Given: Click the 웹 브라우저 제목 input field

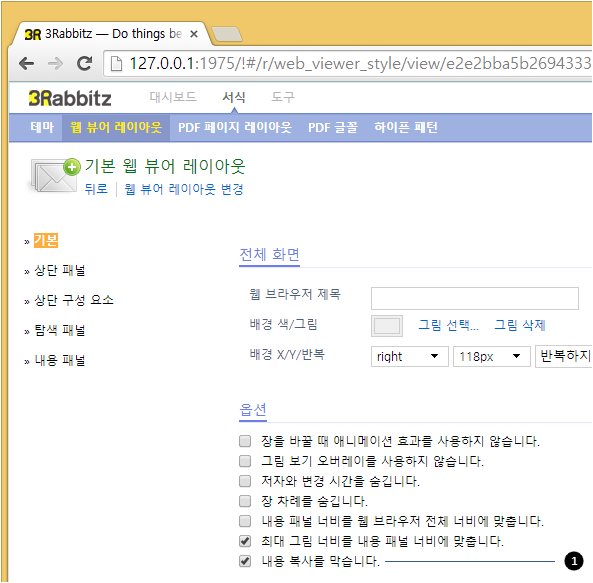Looking at the screenshot, I should (475, 299).
